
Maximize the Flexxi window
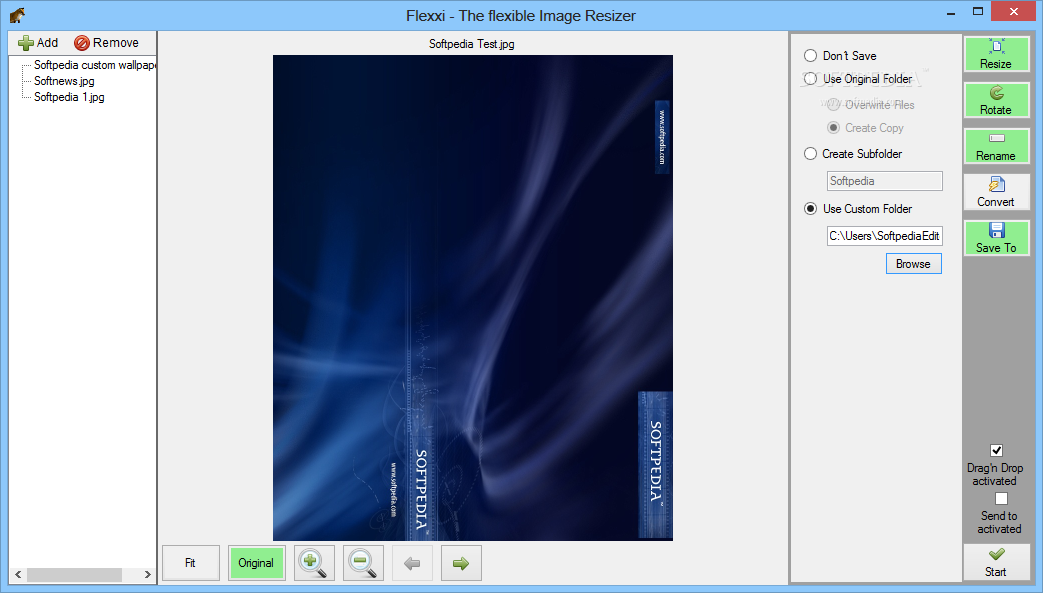point(978,11)
